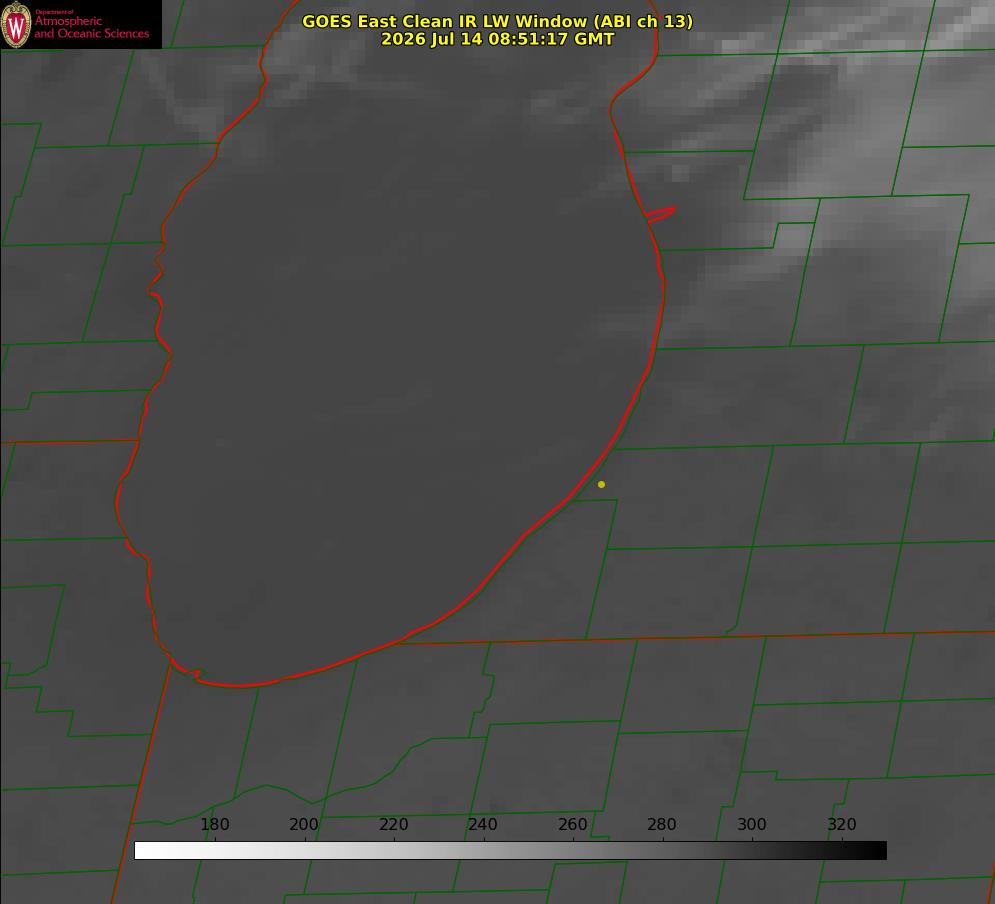Click the 200 colorbar label
This screenshot has height=904, width=995.
(x=304, y=824)
